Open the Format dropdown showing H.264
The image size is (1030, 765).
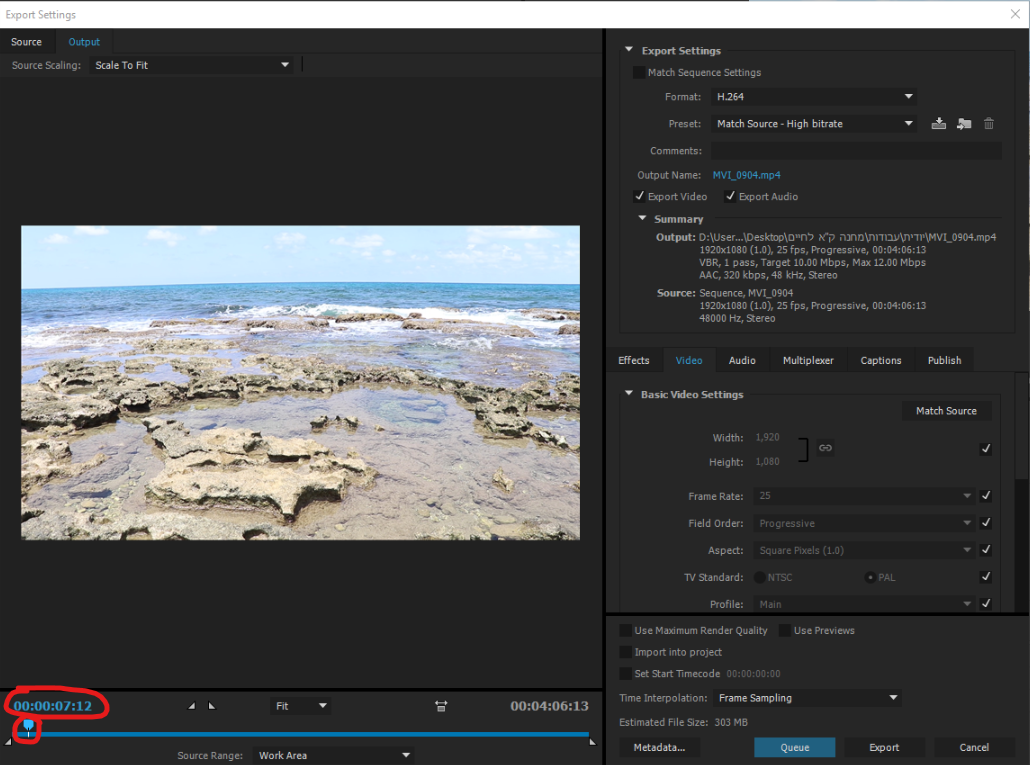[814, 97]
